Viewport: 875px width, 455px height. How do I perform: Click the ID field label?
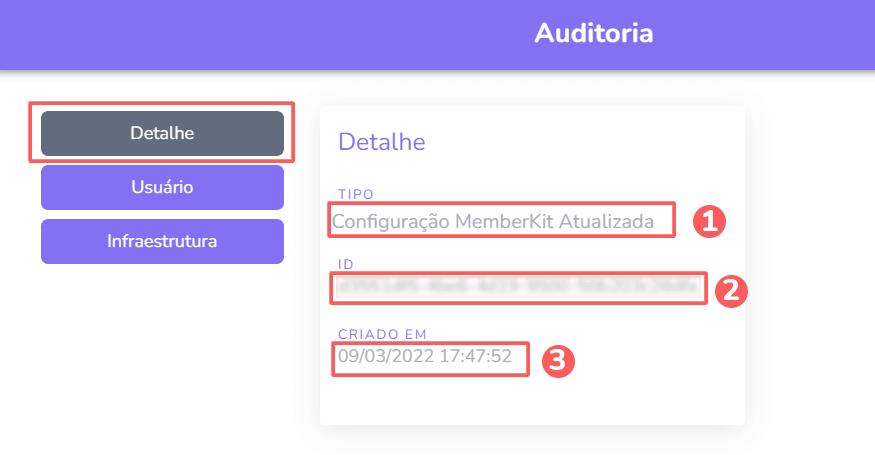pos(346,264)
